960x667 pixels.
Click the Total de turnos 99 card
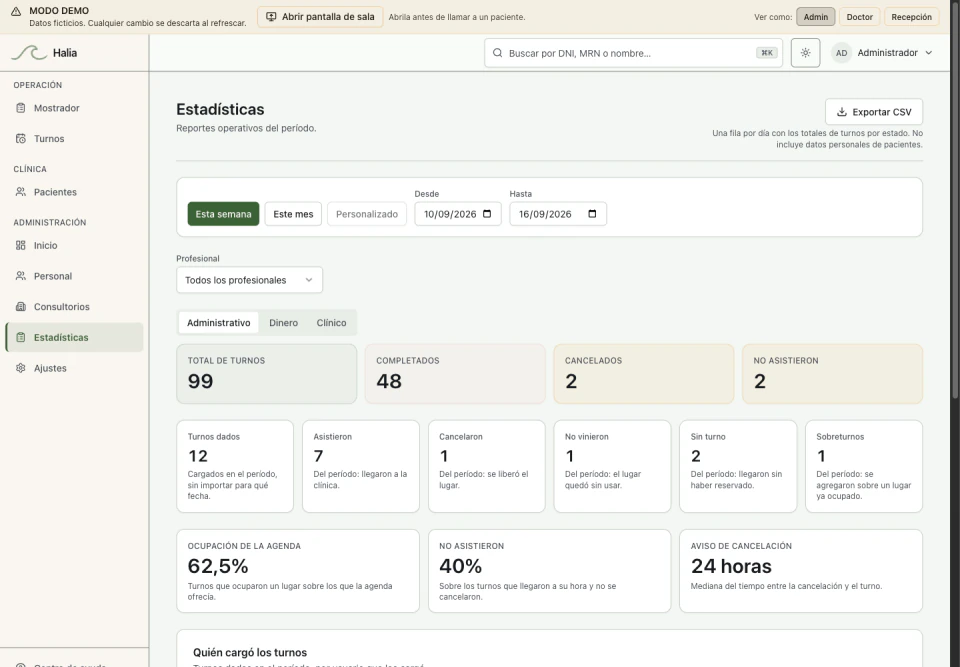click(266, 374)
